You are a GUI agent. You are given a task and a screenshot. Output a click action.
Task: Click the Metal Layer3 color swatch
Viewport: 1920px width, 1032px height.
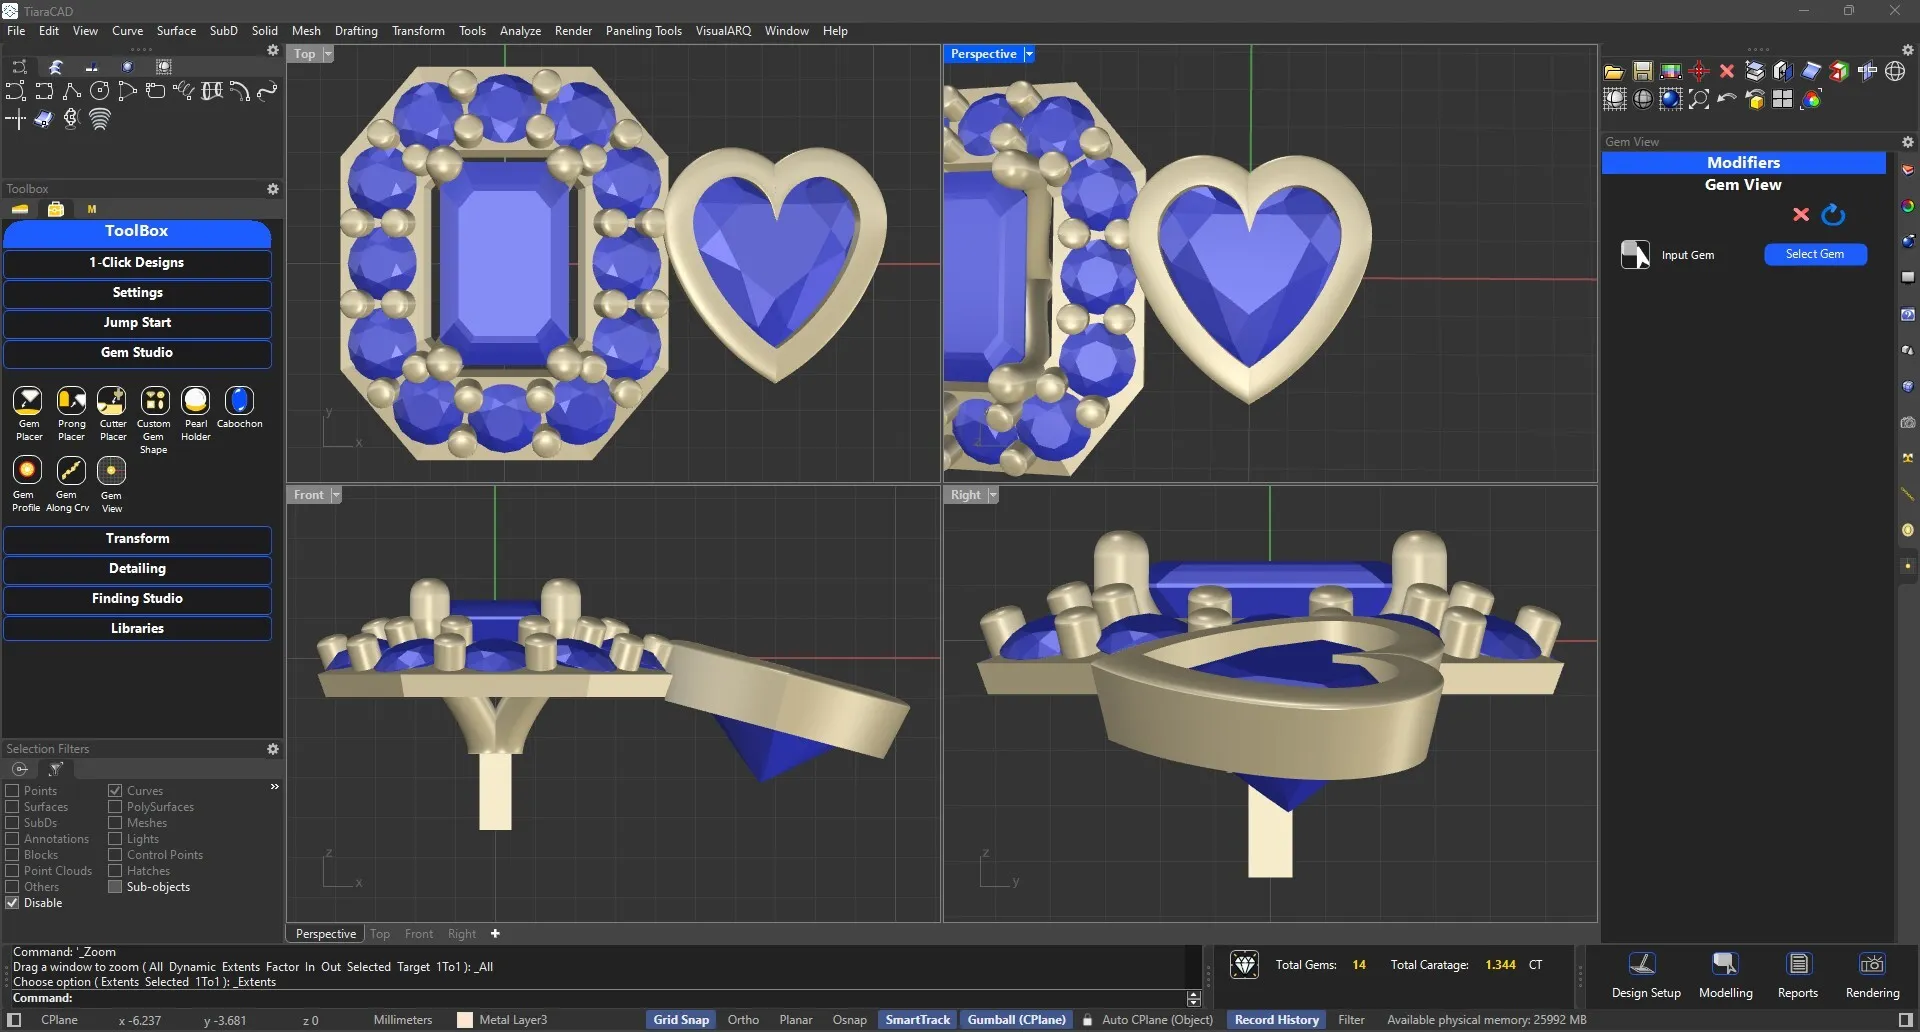tap(464, 1019)
